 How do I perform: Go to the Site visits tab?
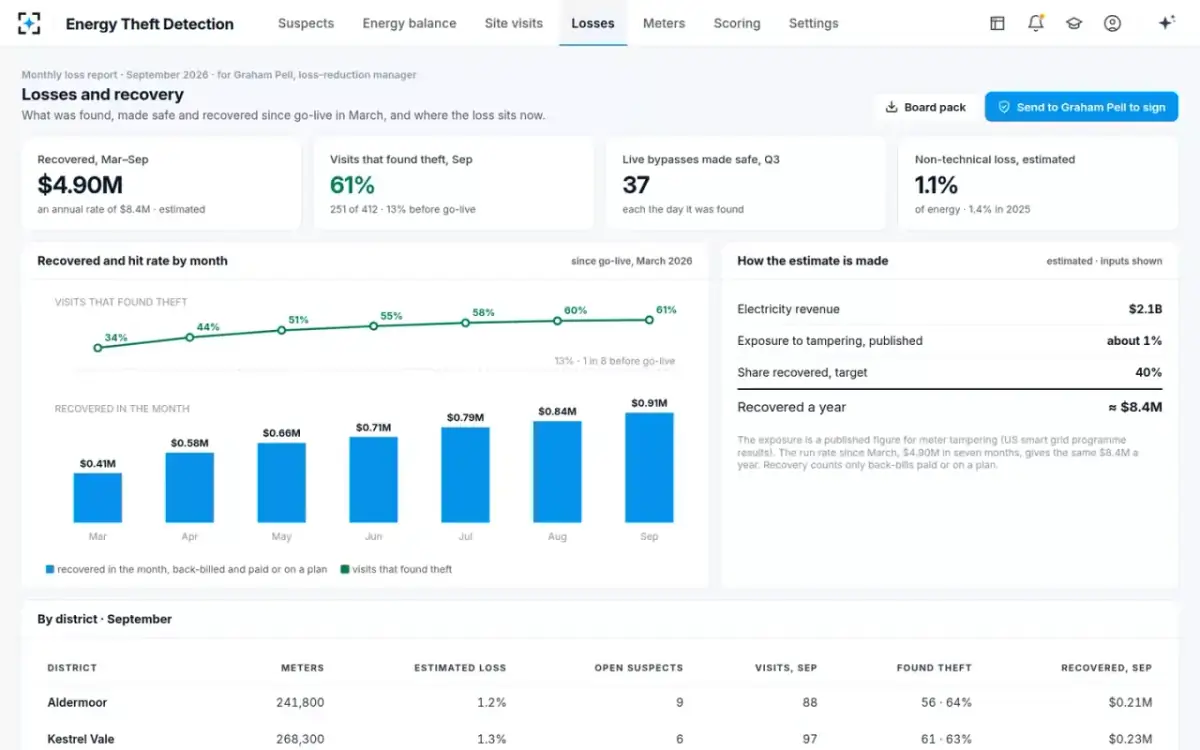click(514, 23)
